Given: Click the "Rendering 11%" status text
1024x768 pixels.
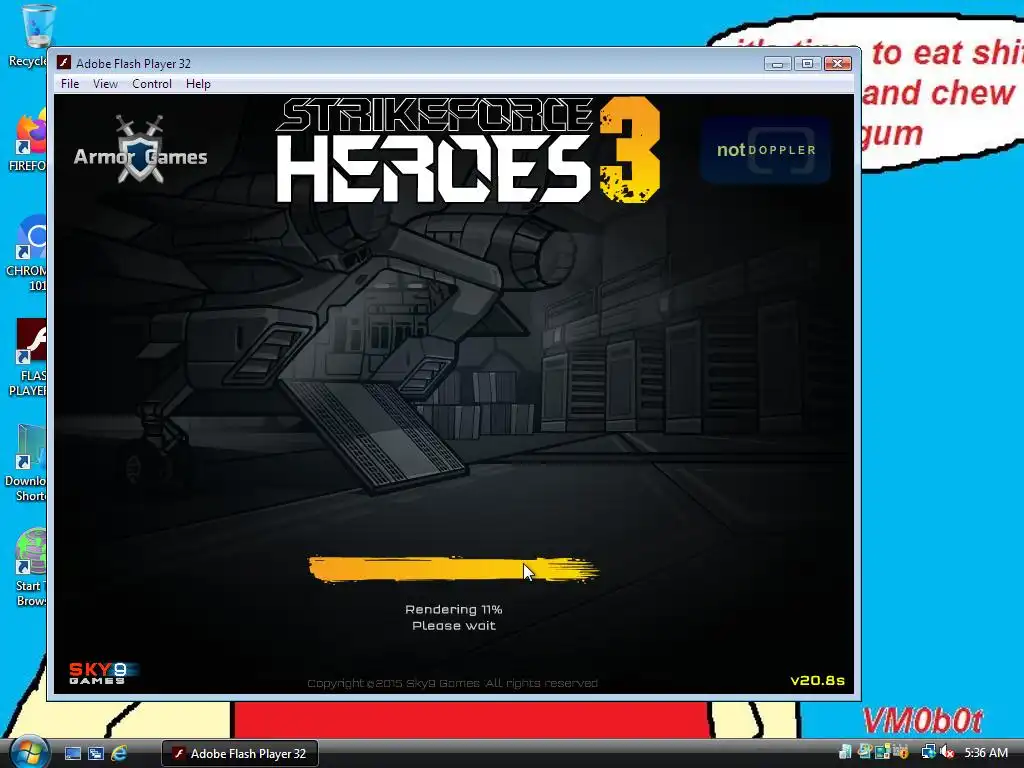Looking at the screenshot, I should [453, 609].
